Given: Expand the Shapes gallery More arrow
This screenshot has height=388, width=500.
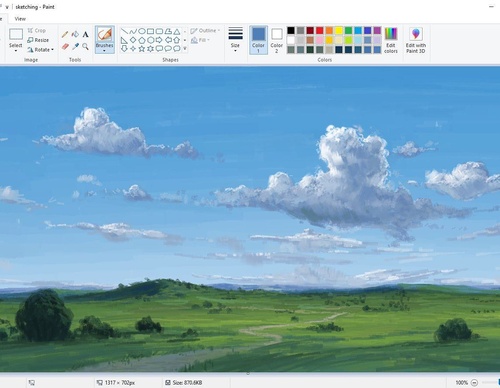Looking at the screenshot, I should click(185, 49).
